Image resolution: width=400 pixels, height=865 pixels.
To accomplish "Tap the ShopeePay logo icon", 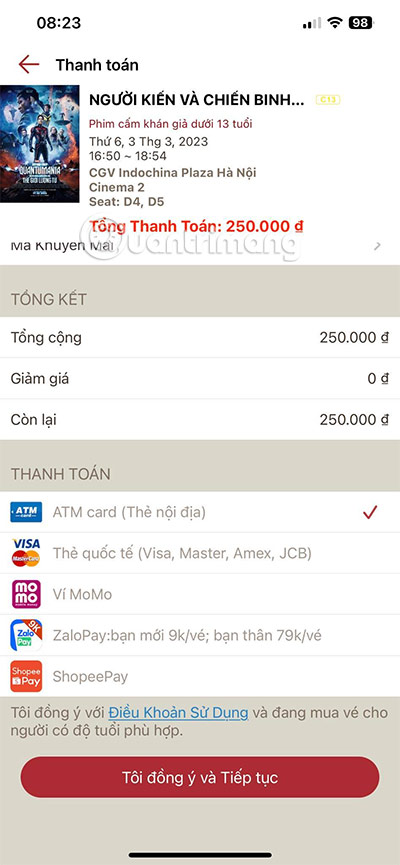I will (26, 676).
